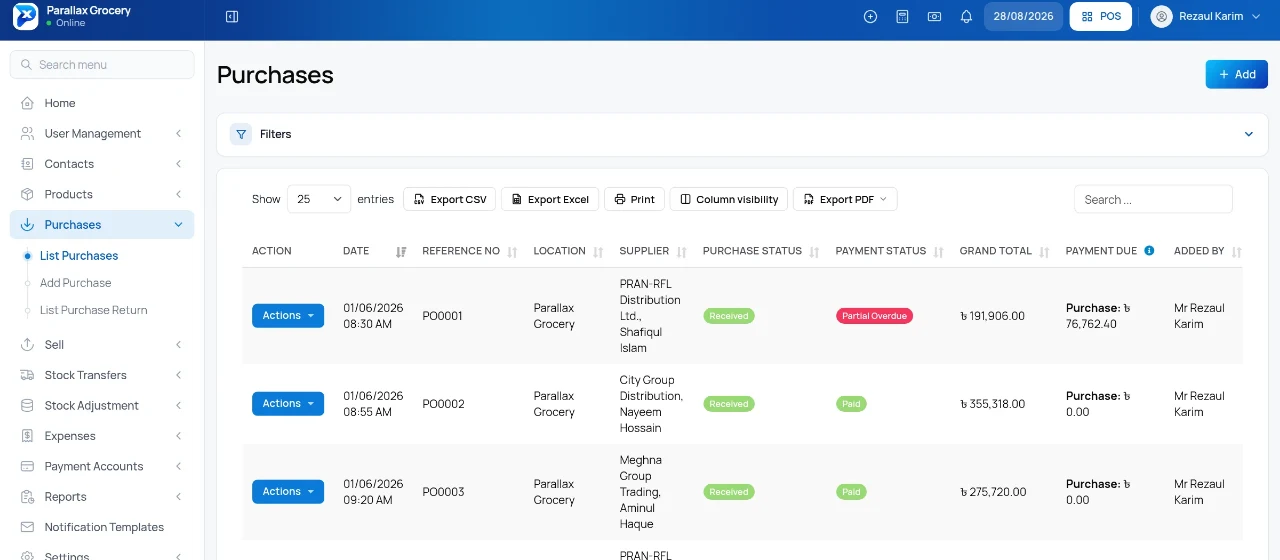Click the Payment Due info icon
1280x560 pixels.
(1149, 251)
